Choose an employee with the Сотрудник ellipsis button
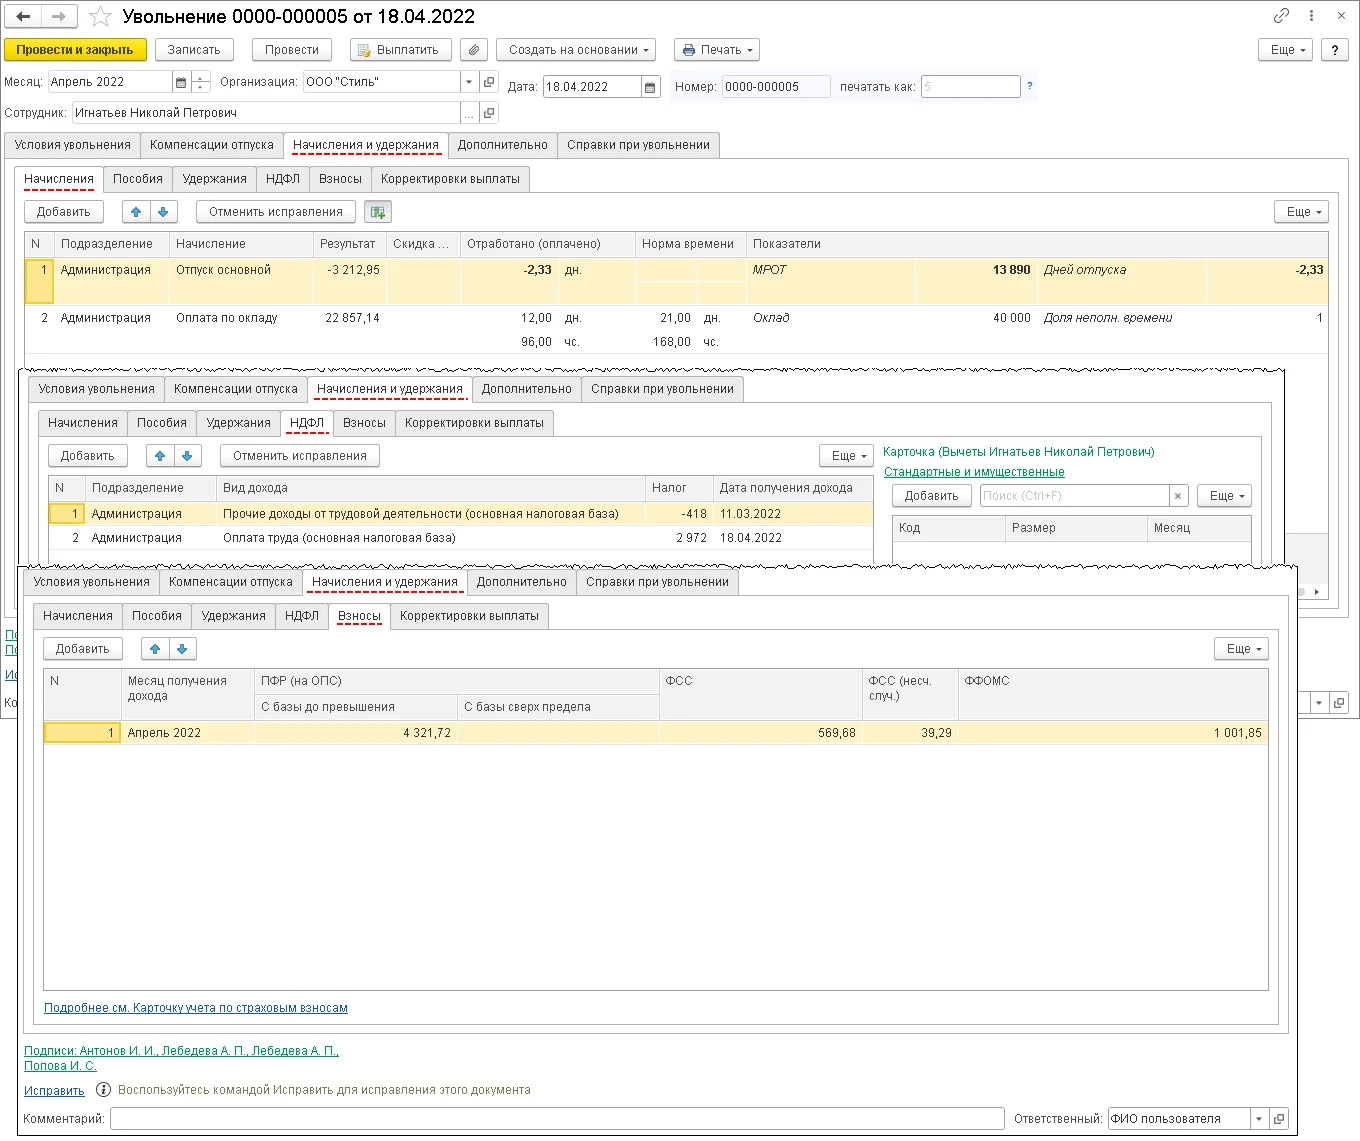 point(469,113)
